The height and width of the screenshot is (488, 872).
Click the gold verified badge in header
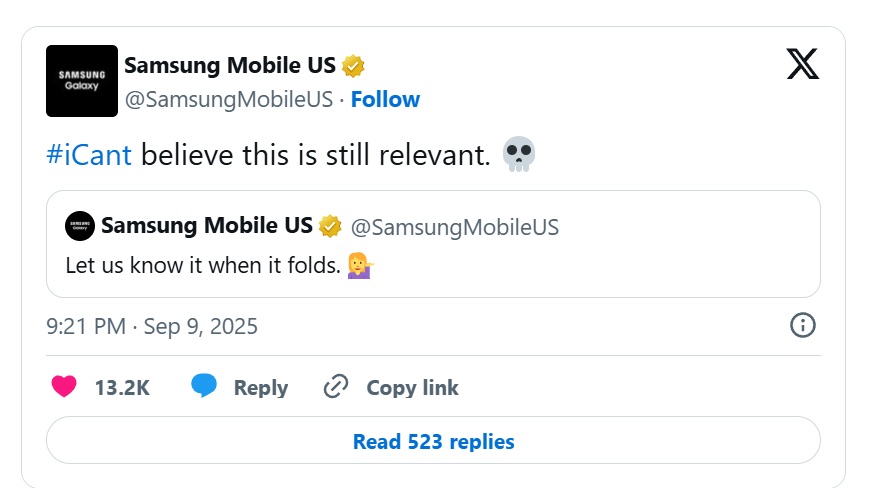click(353, 66)
